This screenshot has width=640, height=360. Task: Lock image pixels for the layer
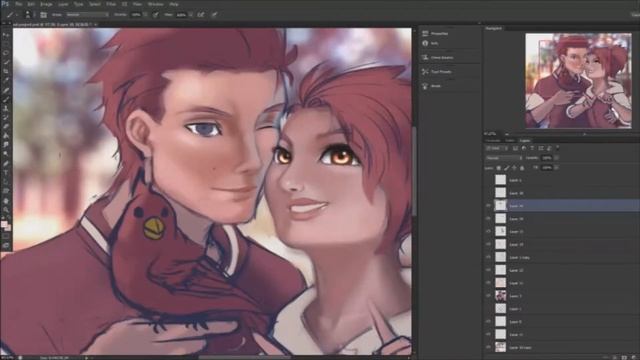[507, 168]
